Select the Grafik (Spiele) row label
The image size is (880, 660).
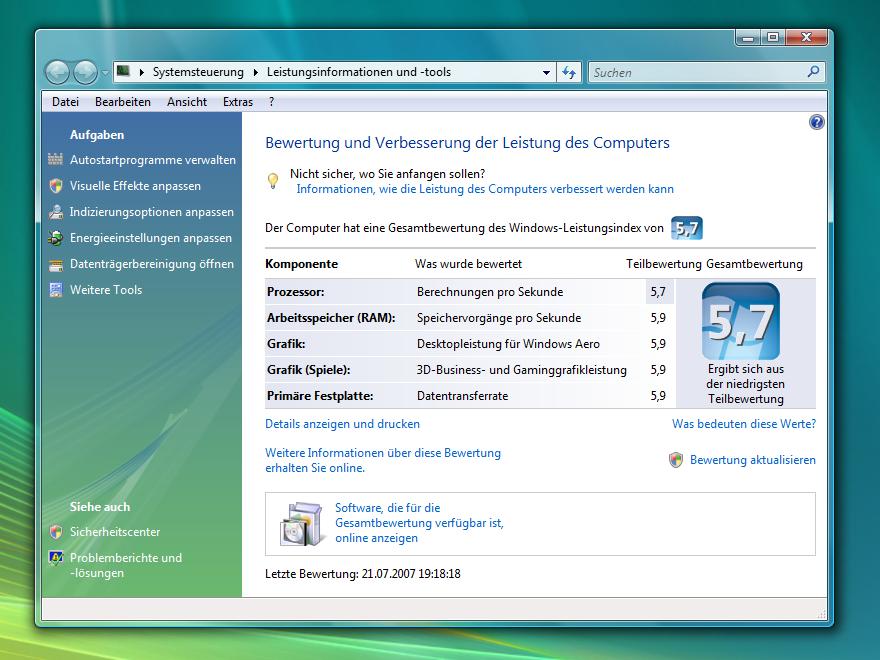tap(309, 370)
